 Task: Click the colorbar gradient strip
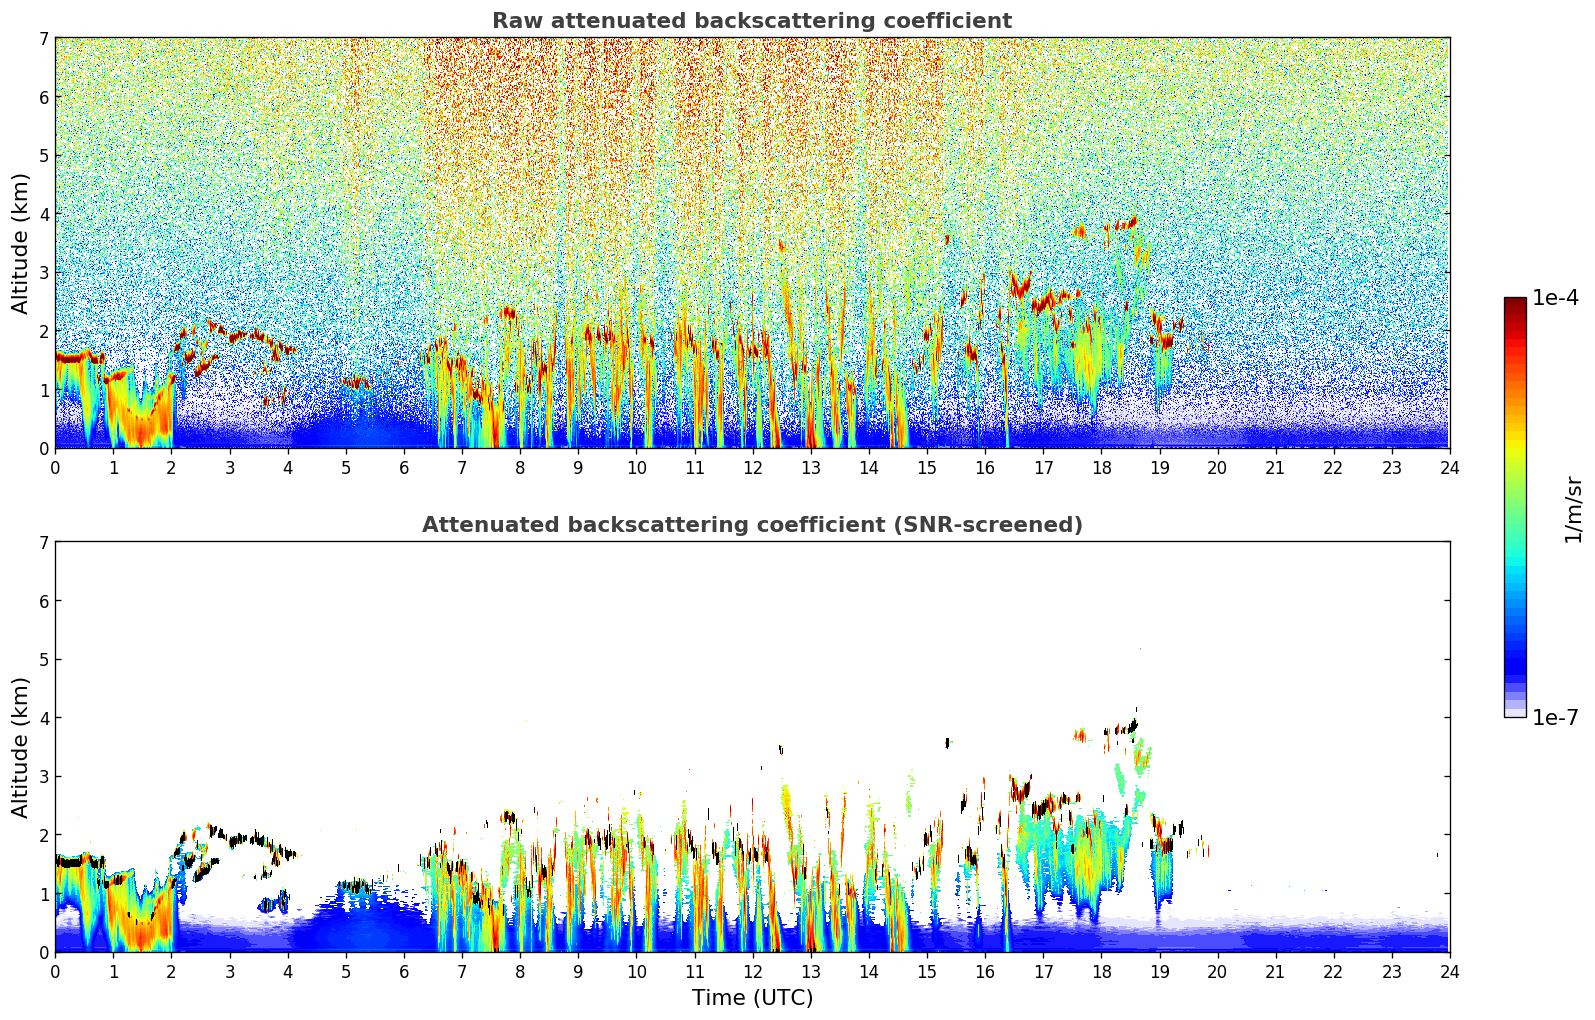[x=1515, y=507]
